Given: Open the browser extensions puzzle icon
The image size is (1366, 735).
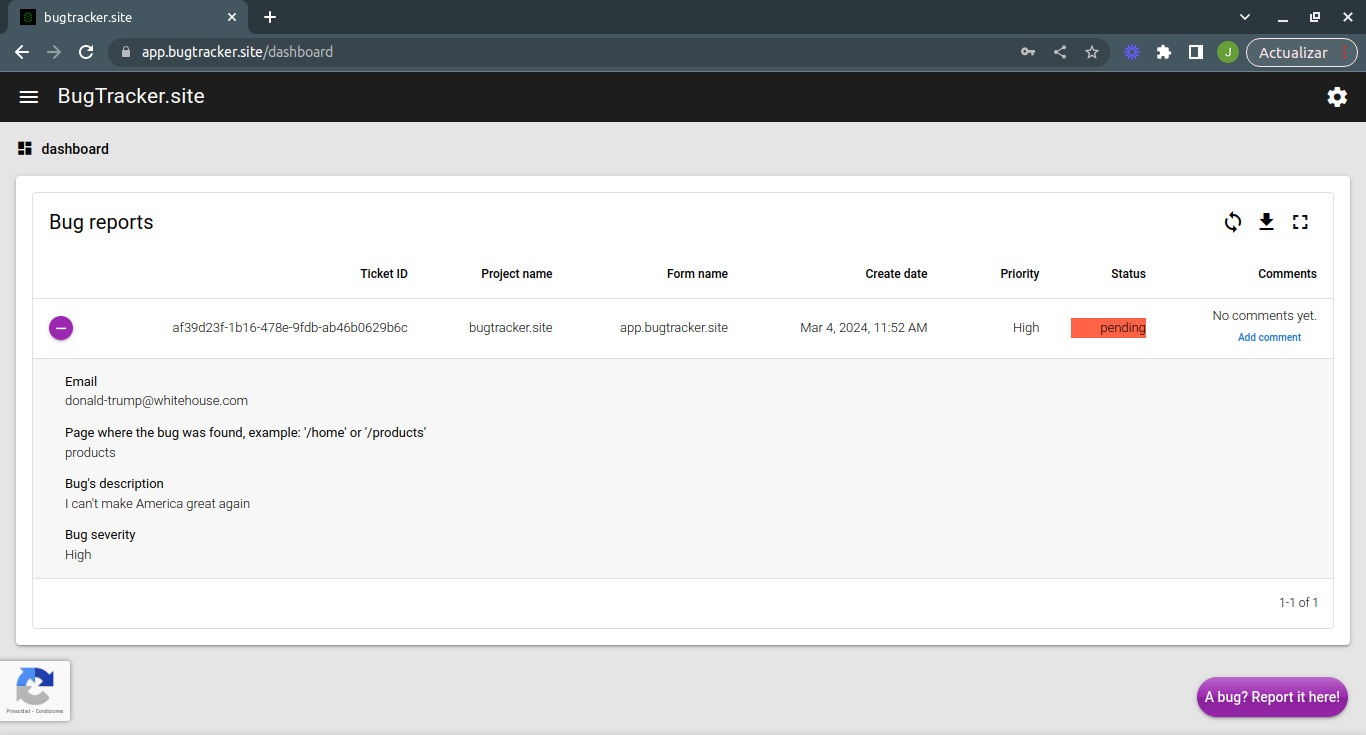Looking at the screenshot, I should (1164, 52).
